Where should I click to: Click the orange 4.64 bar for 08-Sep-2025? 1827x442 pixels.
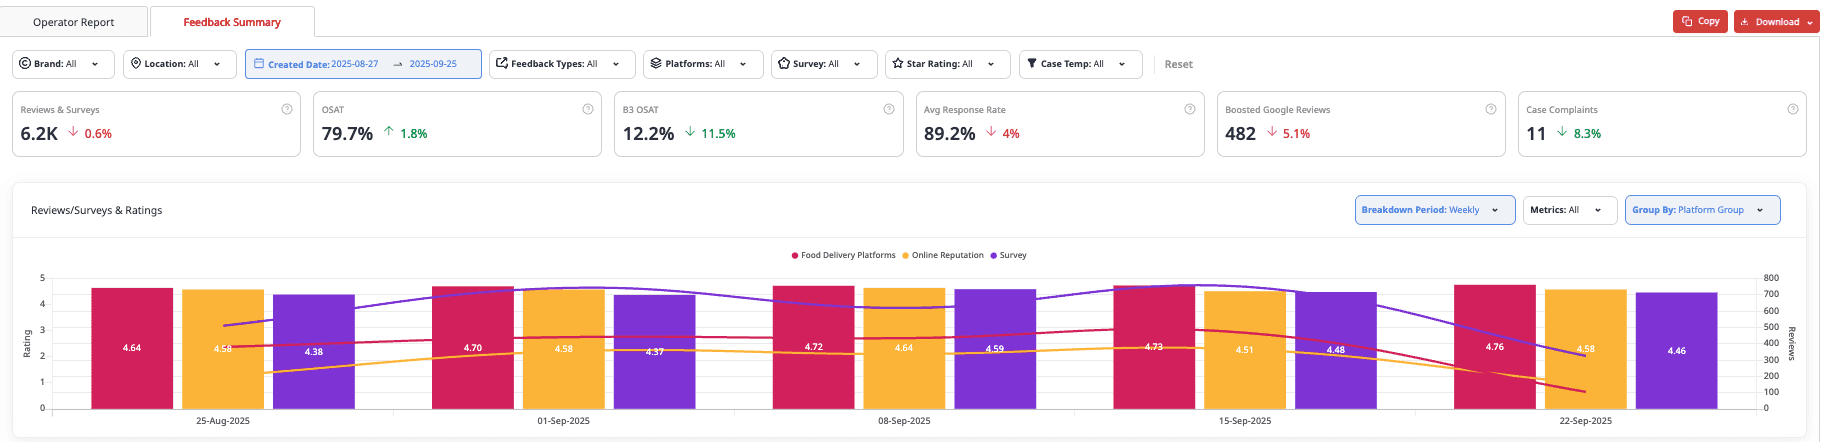904,348
